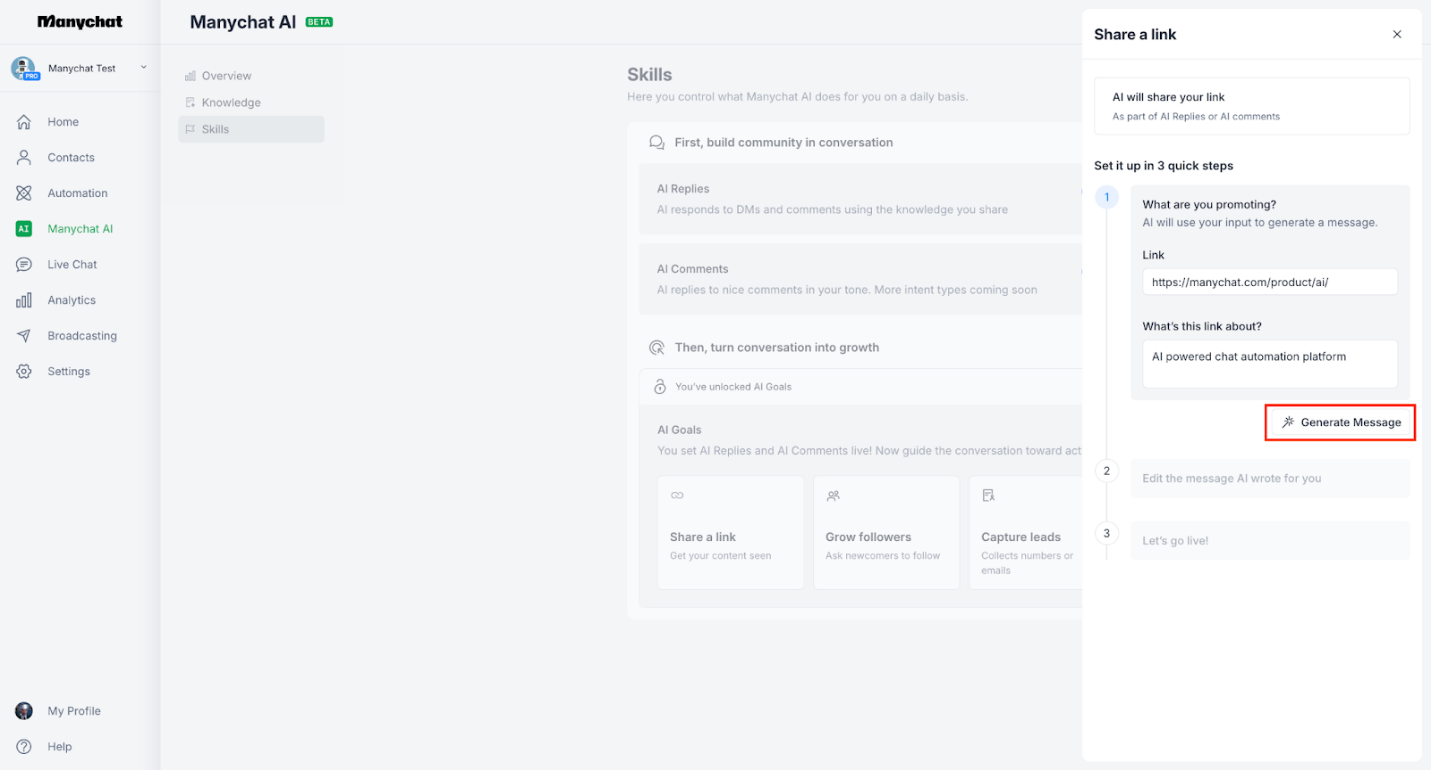Open the Automation panel
Viewport: 1431px width, 770px height.
click(x=24, y=192)
